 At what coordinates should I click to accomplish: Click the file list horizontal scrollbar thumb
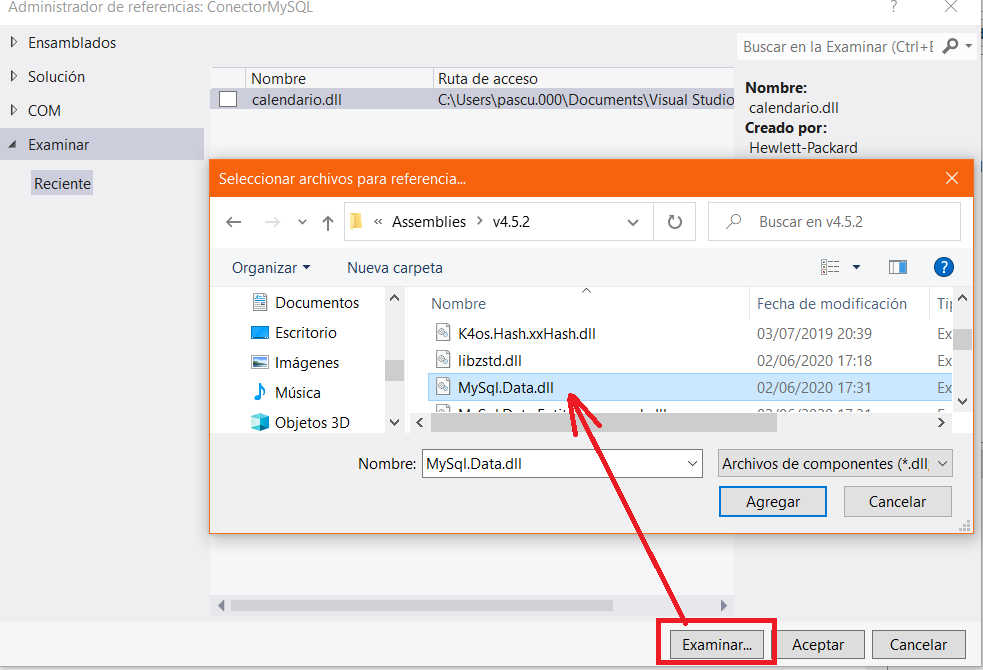point(604,423)
